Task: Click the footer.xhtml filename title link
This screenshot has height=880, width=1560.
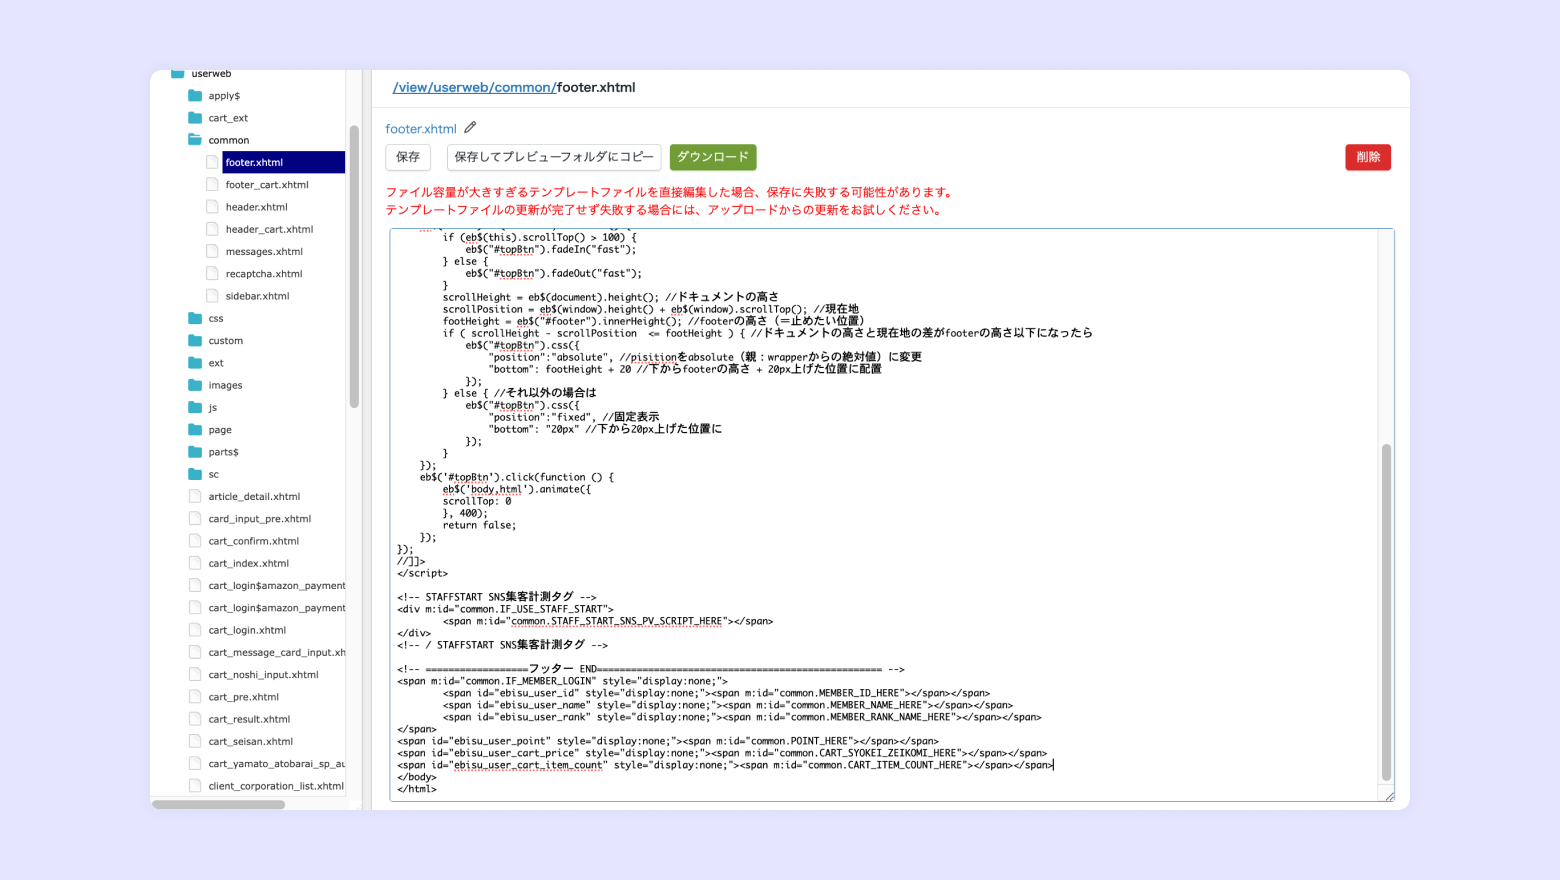Action: click(421, 129)
